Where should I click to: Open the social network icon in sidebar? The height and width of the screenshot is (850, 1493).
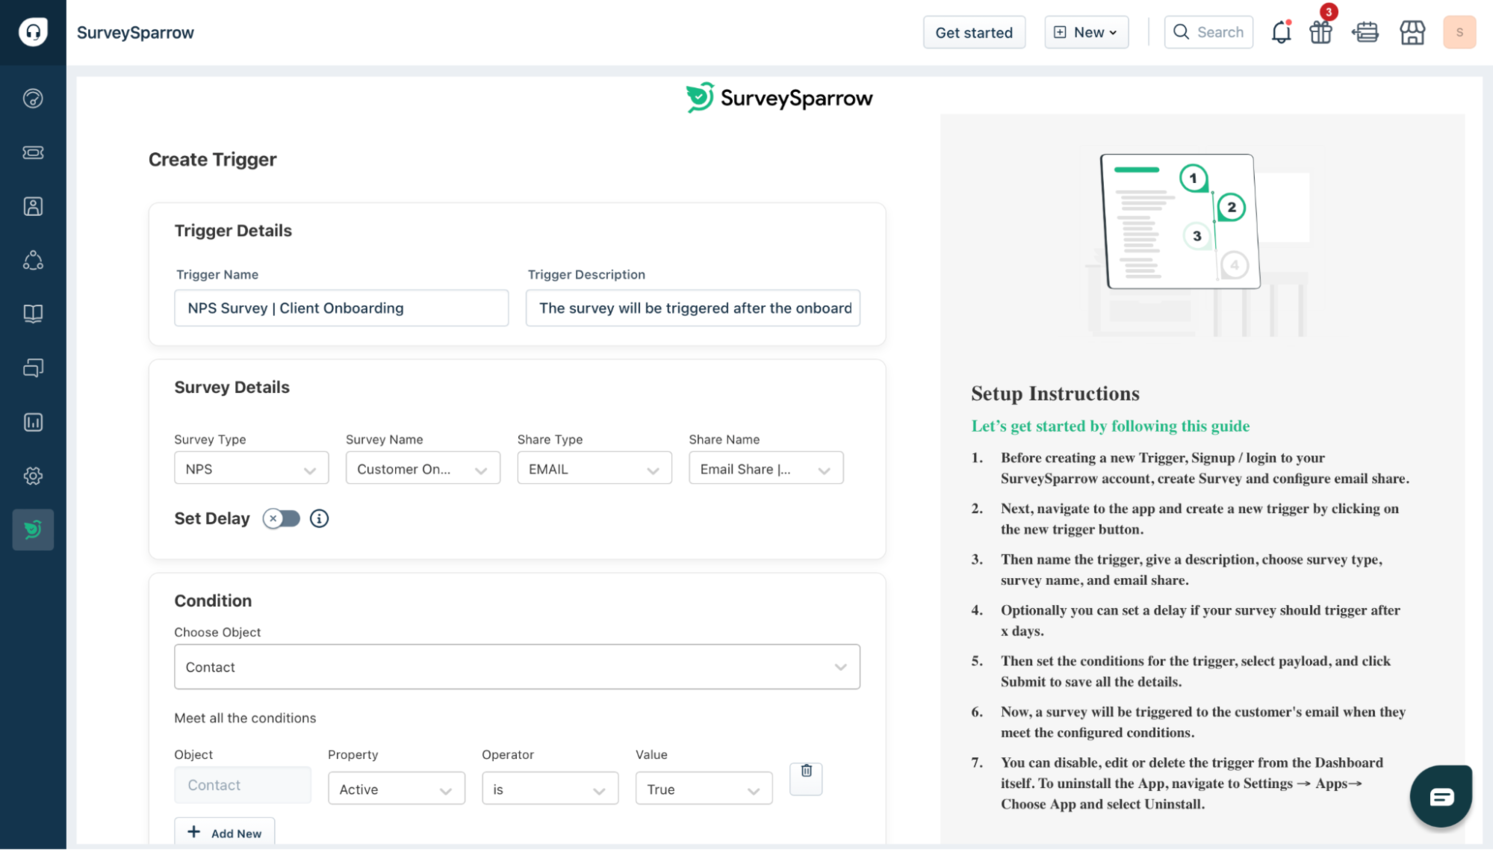(x=33, y=260)
